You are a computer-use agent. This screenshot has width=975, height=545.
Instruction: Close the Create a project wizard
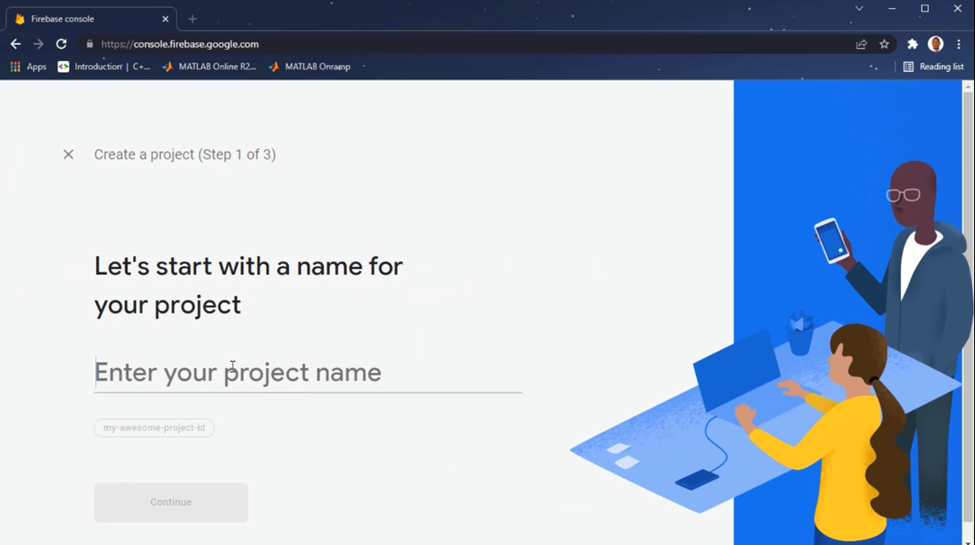pyautogui.click(x=68, y=154)
